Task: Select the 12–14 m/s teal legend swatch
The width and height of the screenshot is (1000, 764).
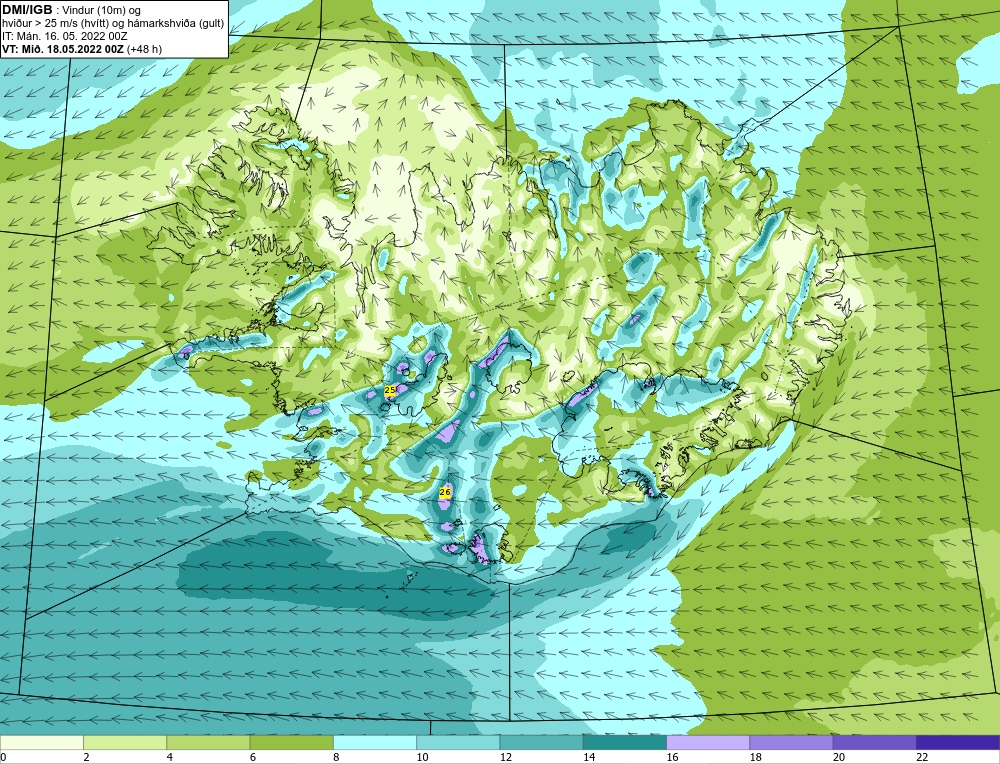Action: (541, 742)
